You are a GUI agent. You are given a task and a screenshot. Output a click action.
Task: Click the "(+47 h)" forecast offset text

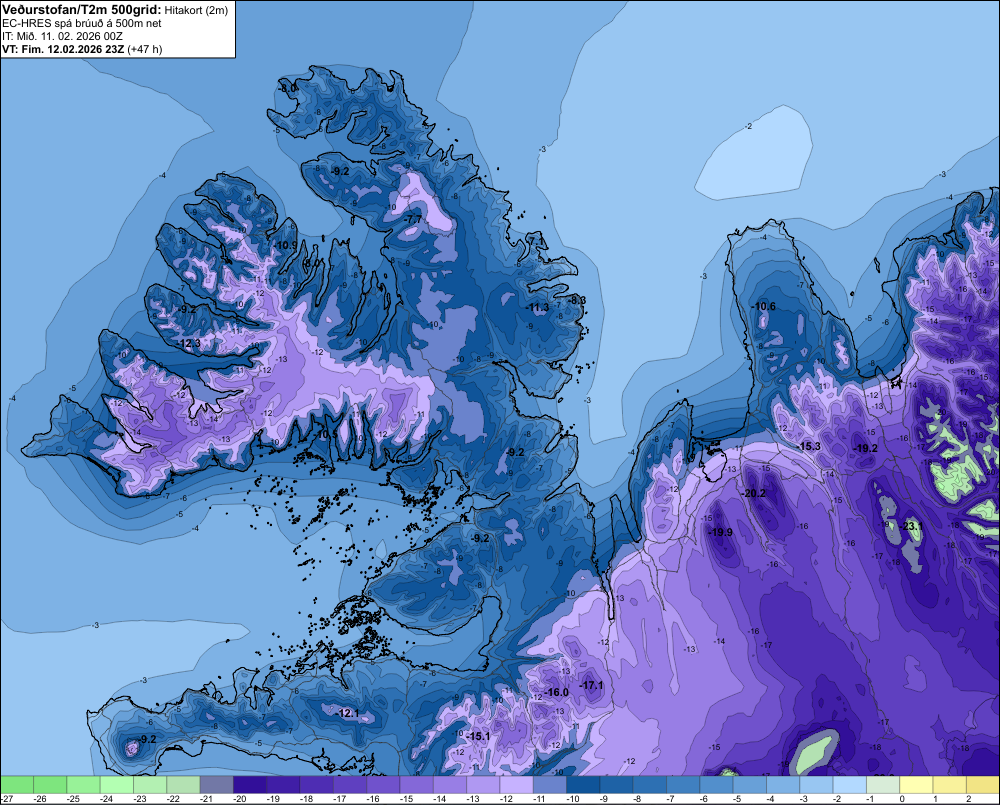[x=145, y=49]
